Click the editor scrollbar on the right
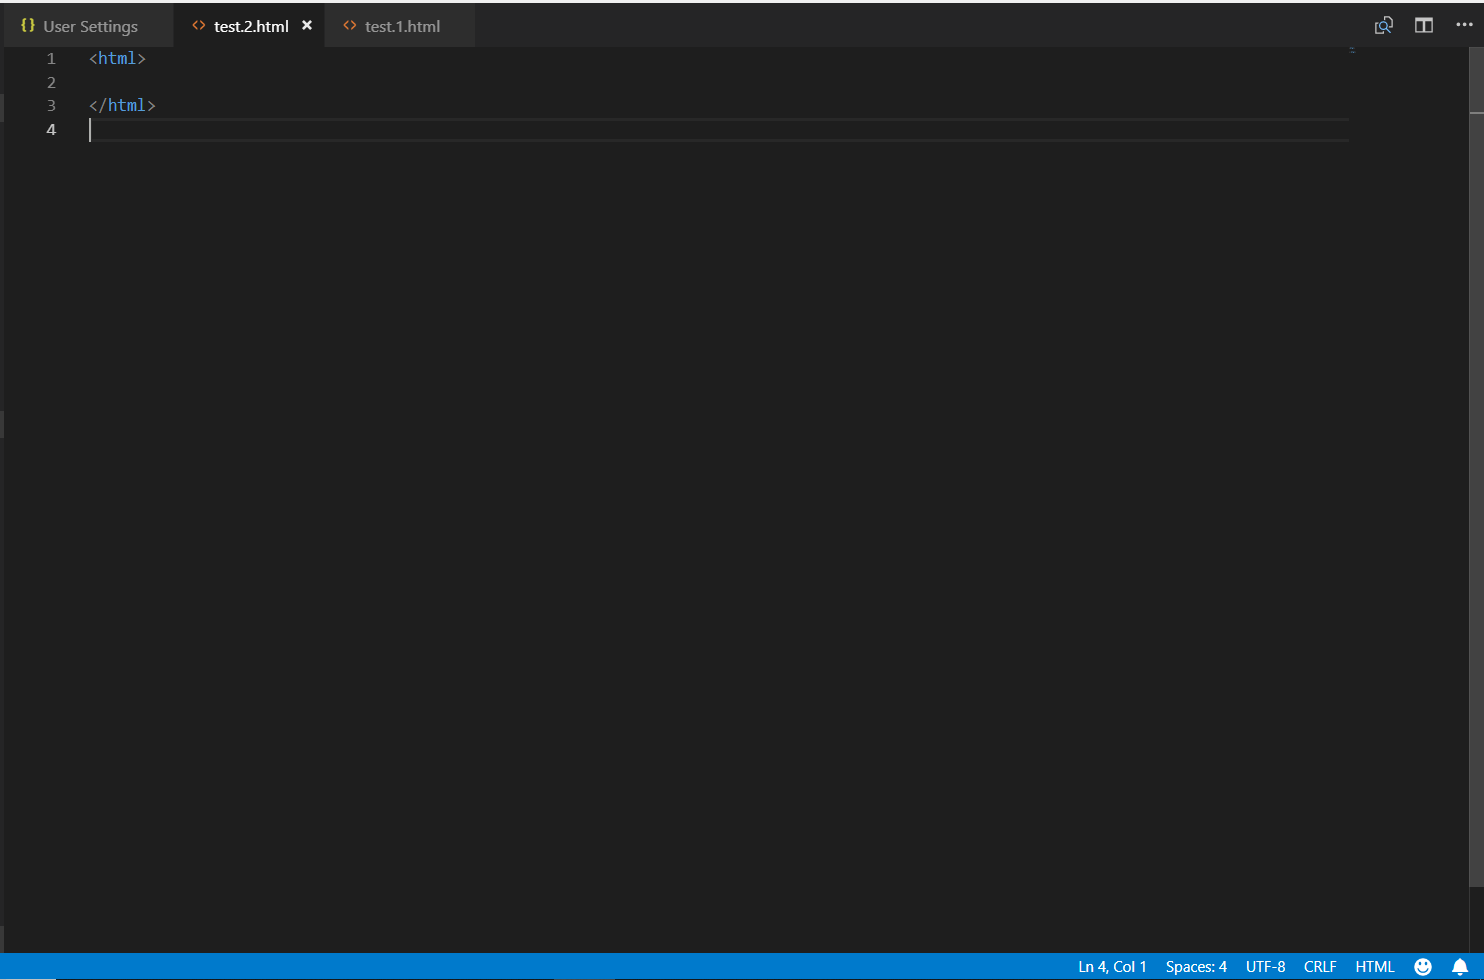This screenshot has width=1484, height=980. pos(1474,80)
